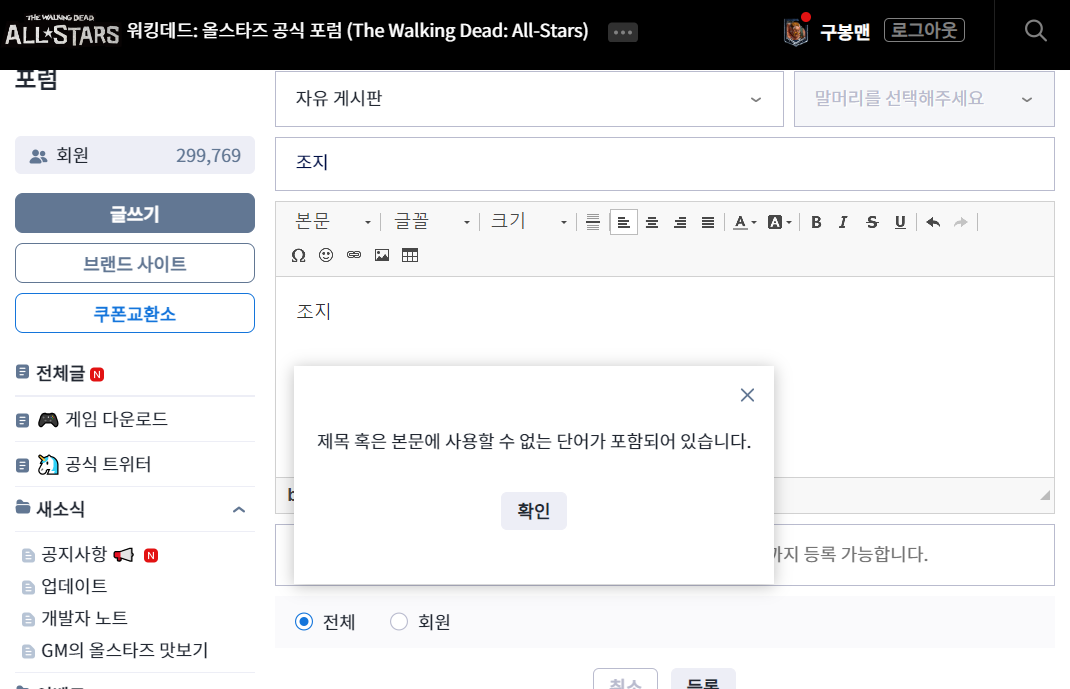
Task: Go to 전체글 in the sidebar
Action: click(x=60, y=373)
